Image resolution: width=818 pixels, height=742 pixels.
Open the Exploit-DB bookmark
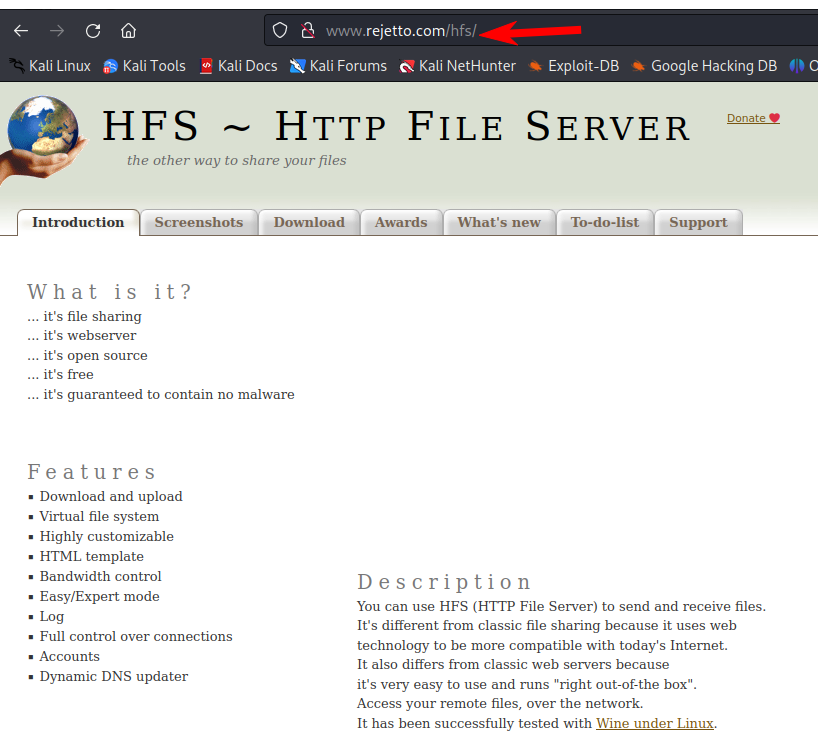pos(573,66)
